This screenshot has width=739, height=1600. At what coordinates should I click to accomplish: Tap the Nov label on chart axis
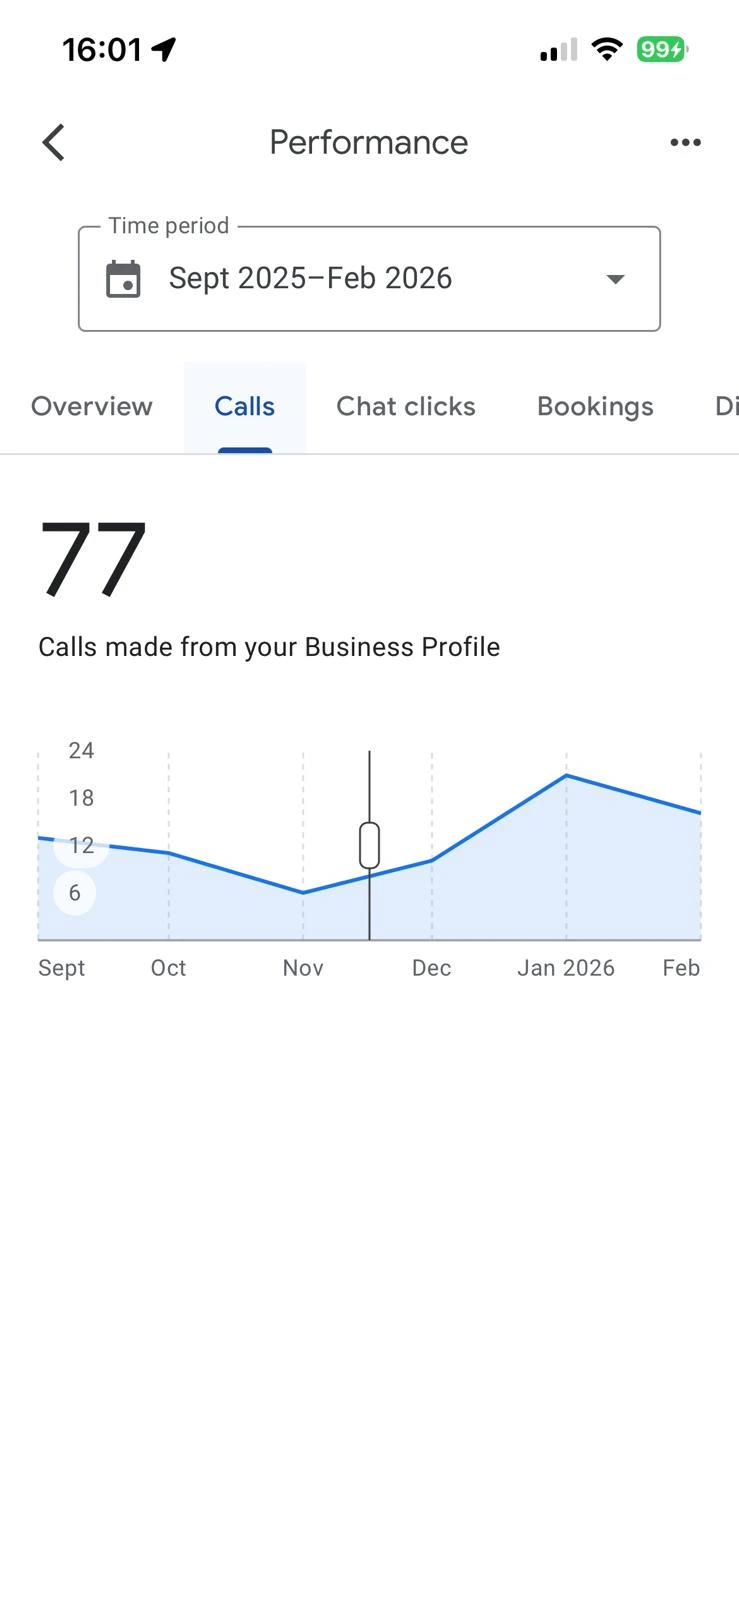coord(303,968)
